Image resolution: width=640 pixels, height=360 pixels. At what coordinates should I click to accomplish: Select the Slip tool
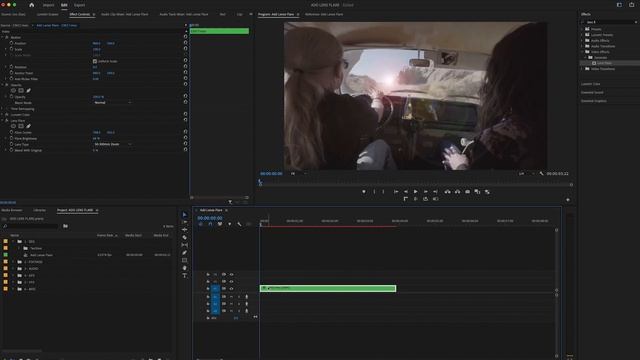[x=184, y=245]
